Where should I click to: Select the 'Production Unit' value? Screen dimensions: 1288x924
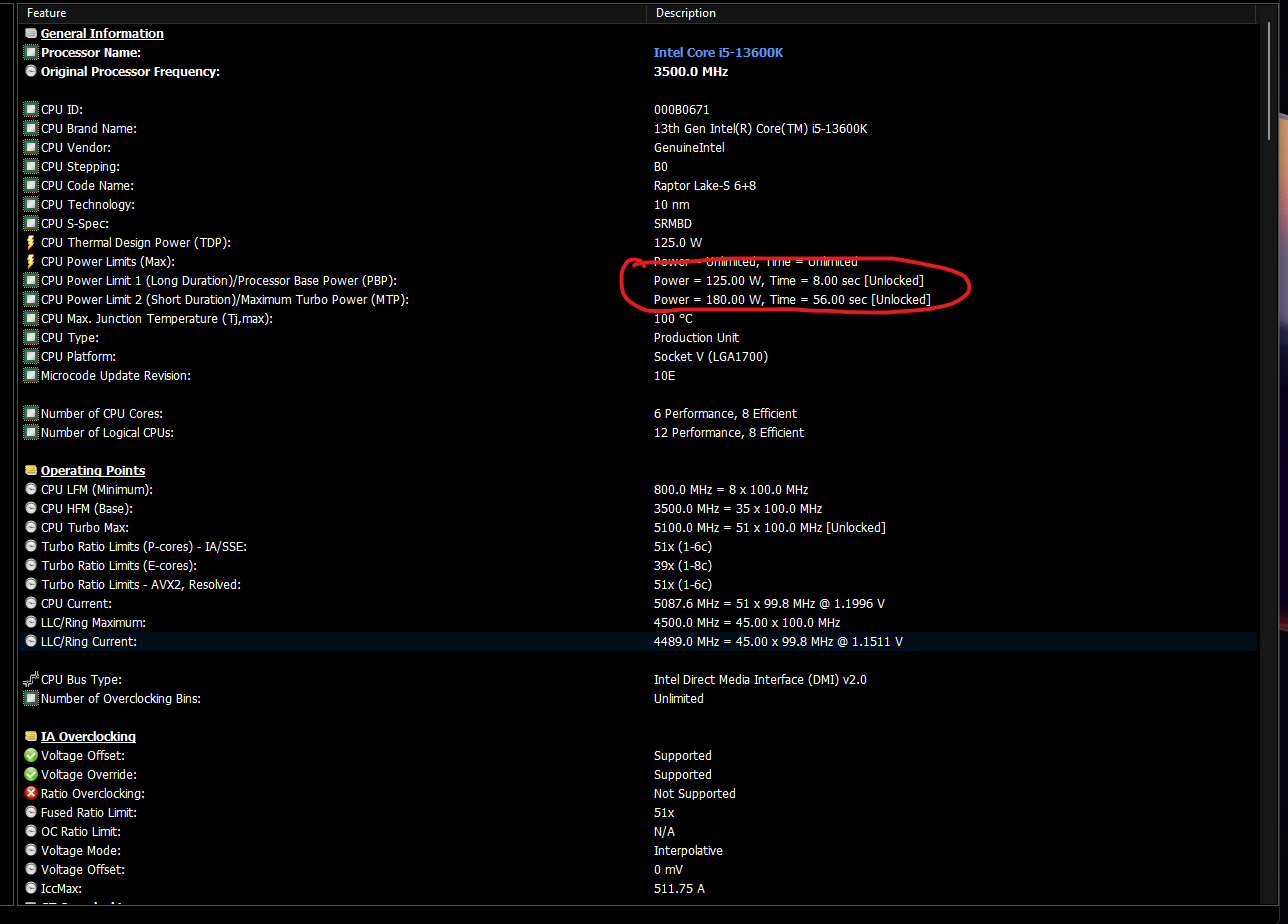697,338
